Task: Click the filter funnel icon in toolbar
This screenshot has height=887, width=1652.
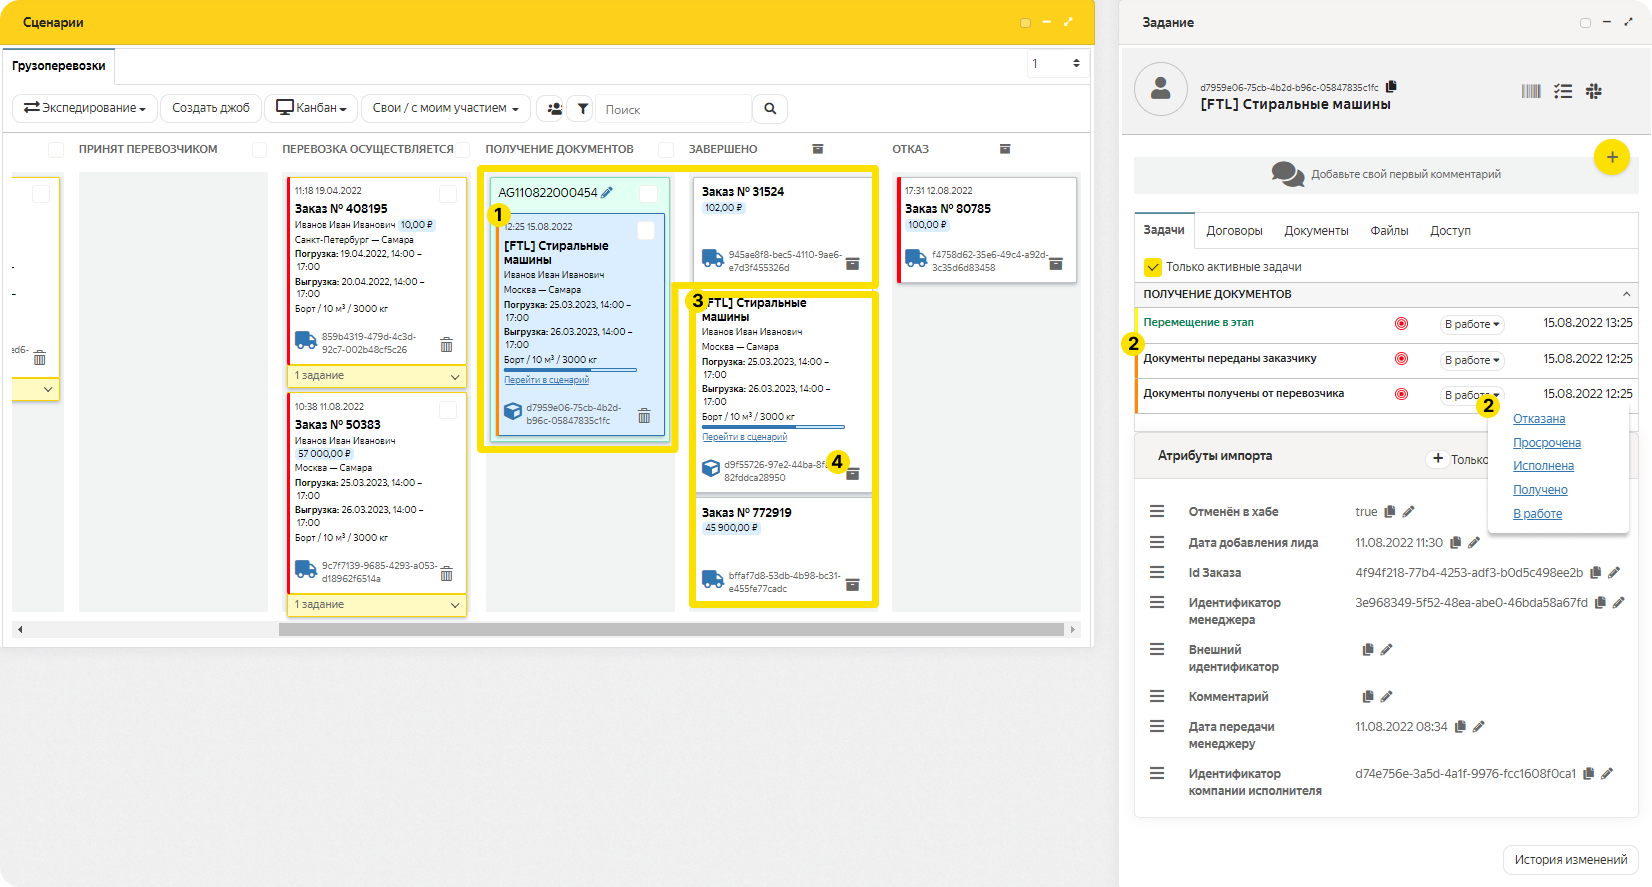Action: (582, 109)
